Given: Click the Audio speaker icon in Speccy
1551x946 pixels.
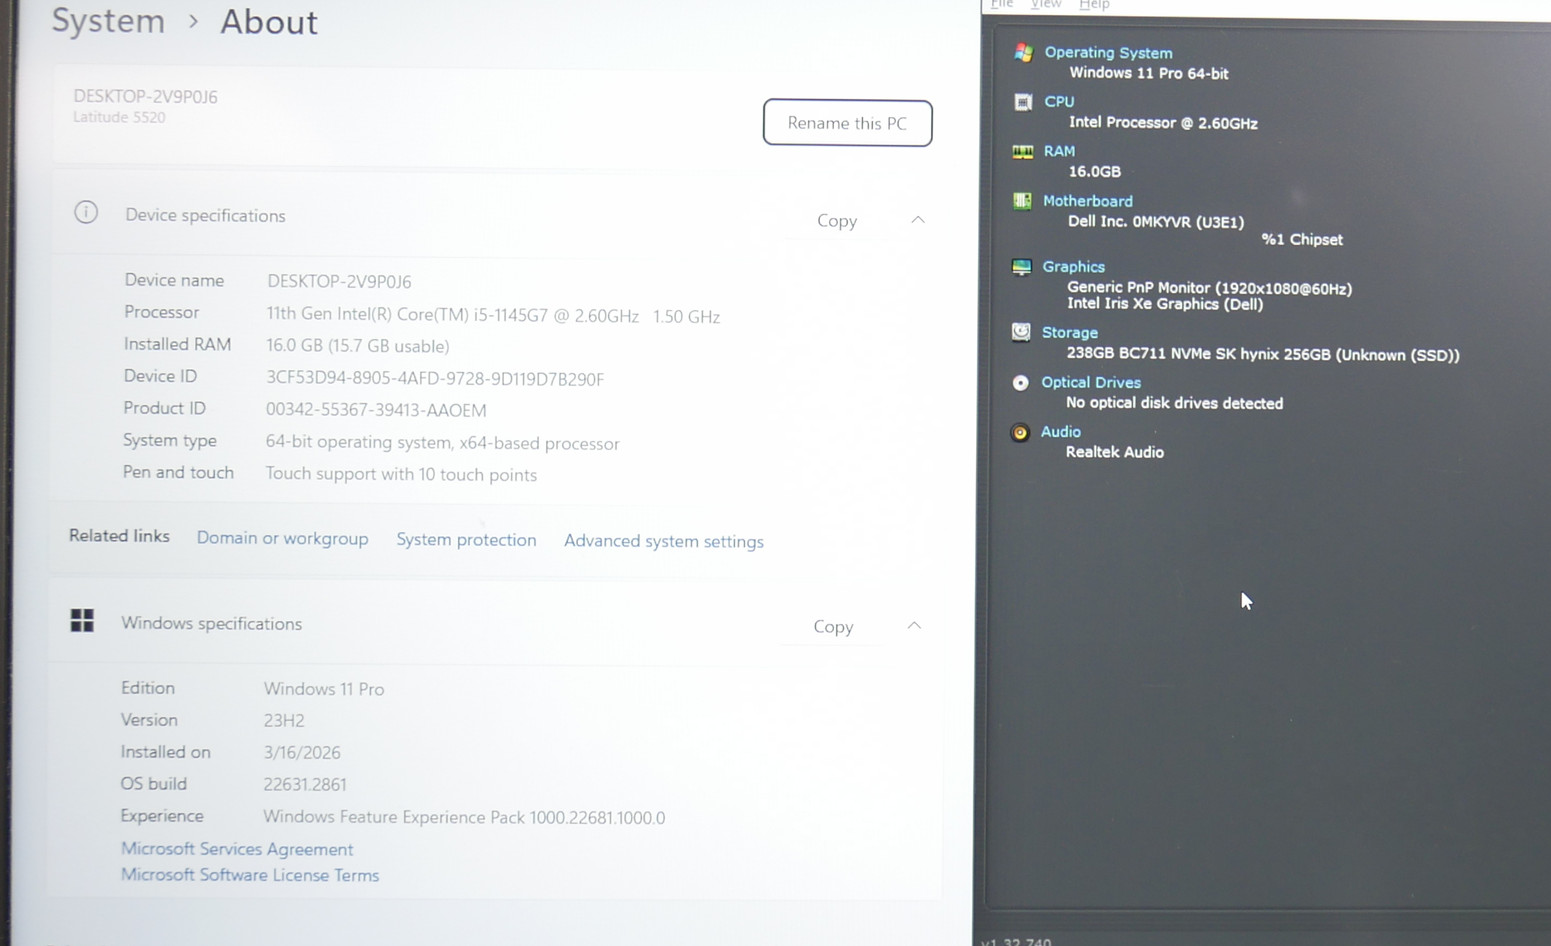Looking at the screenshot, I should pyautogui.click(x=1020, y=432).
